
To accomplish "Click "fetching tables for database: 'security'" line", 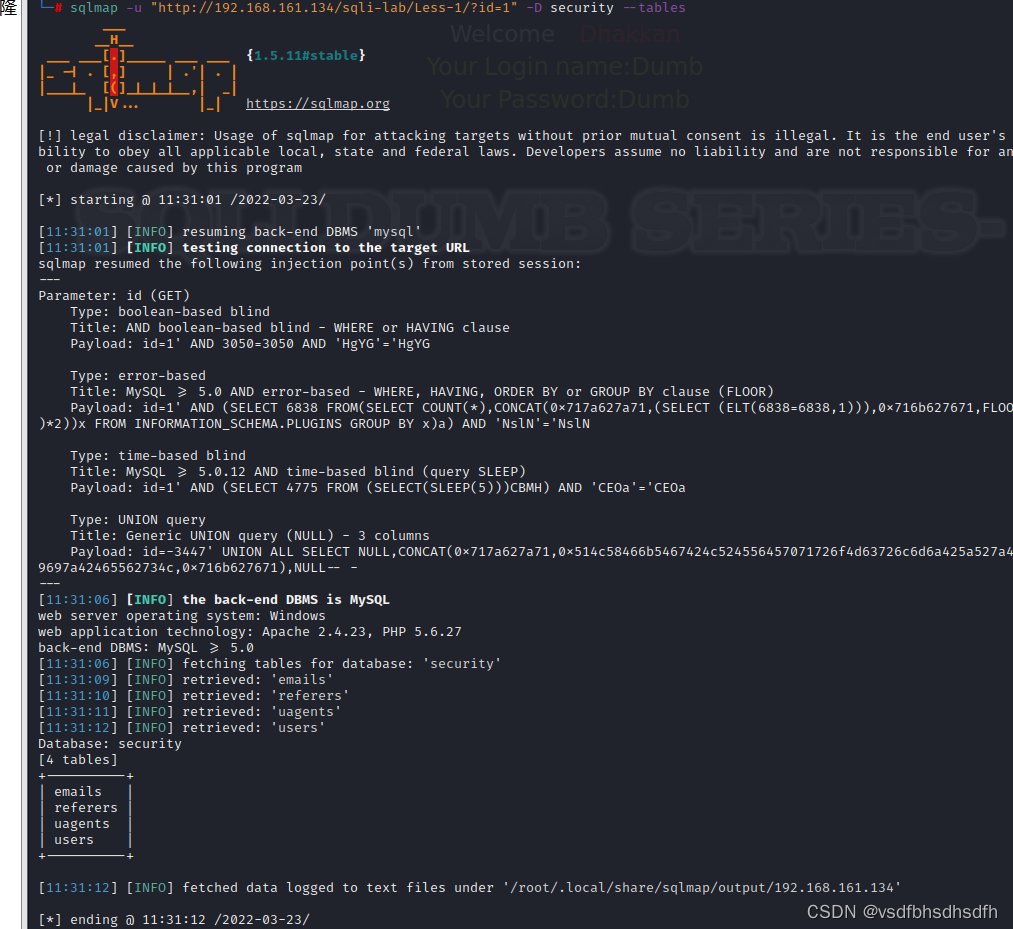I will click(269, 664).
